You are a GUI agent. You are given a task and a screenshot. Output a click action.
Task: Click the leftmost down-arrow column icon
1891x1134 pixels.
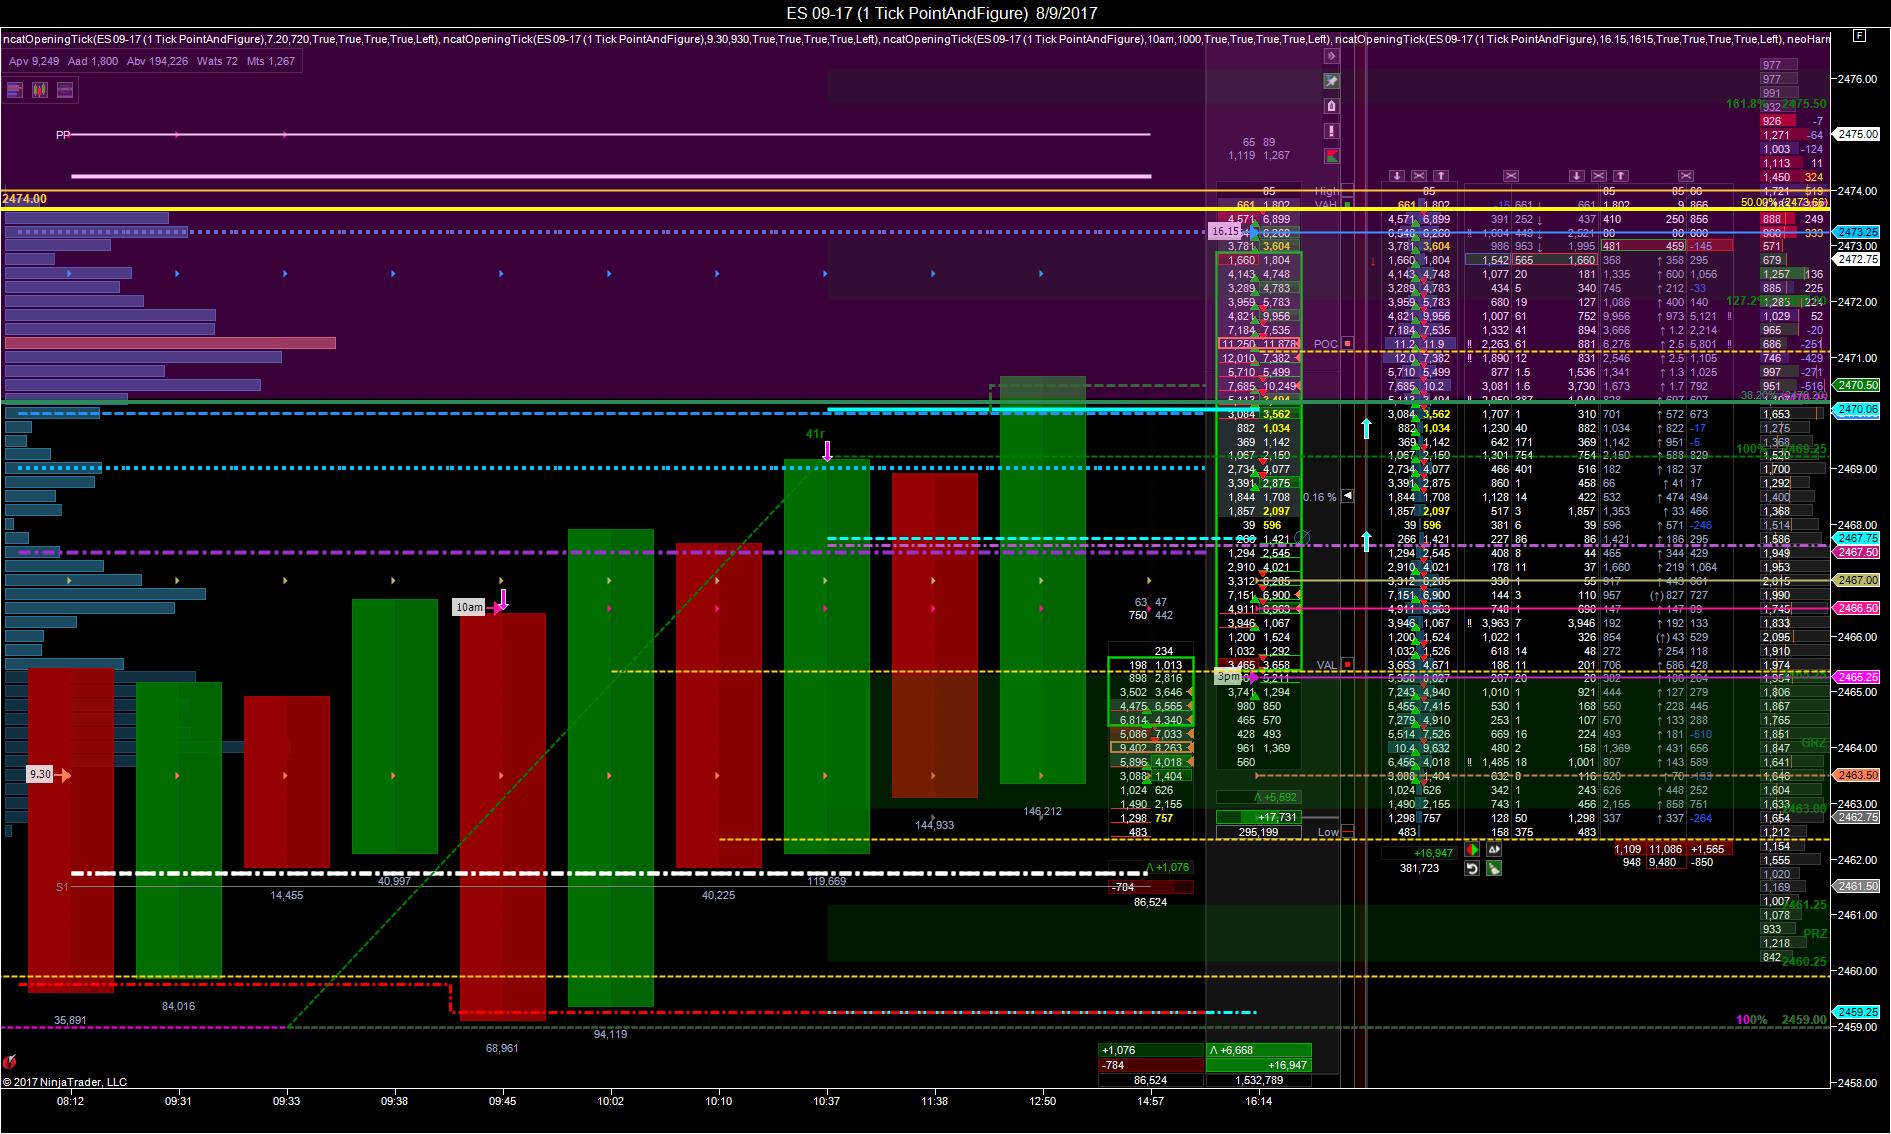point(1398,176)
